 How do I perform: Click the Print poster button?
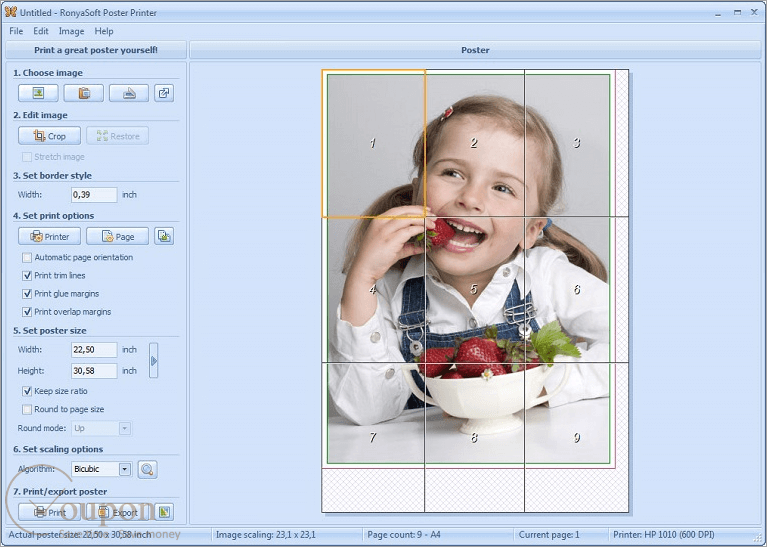49,512
